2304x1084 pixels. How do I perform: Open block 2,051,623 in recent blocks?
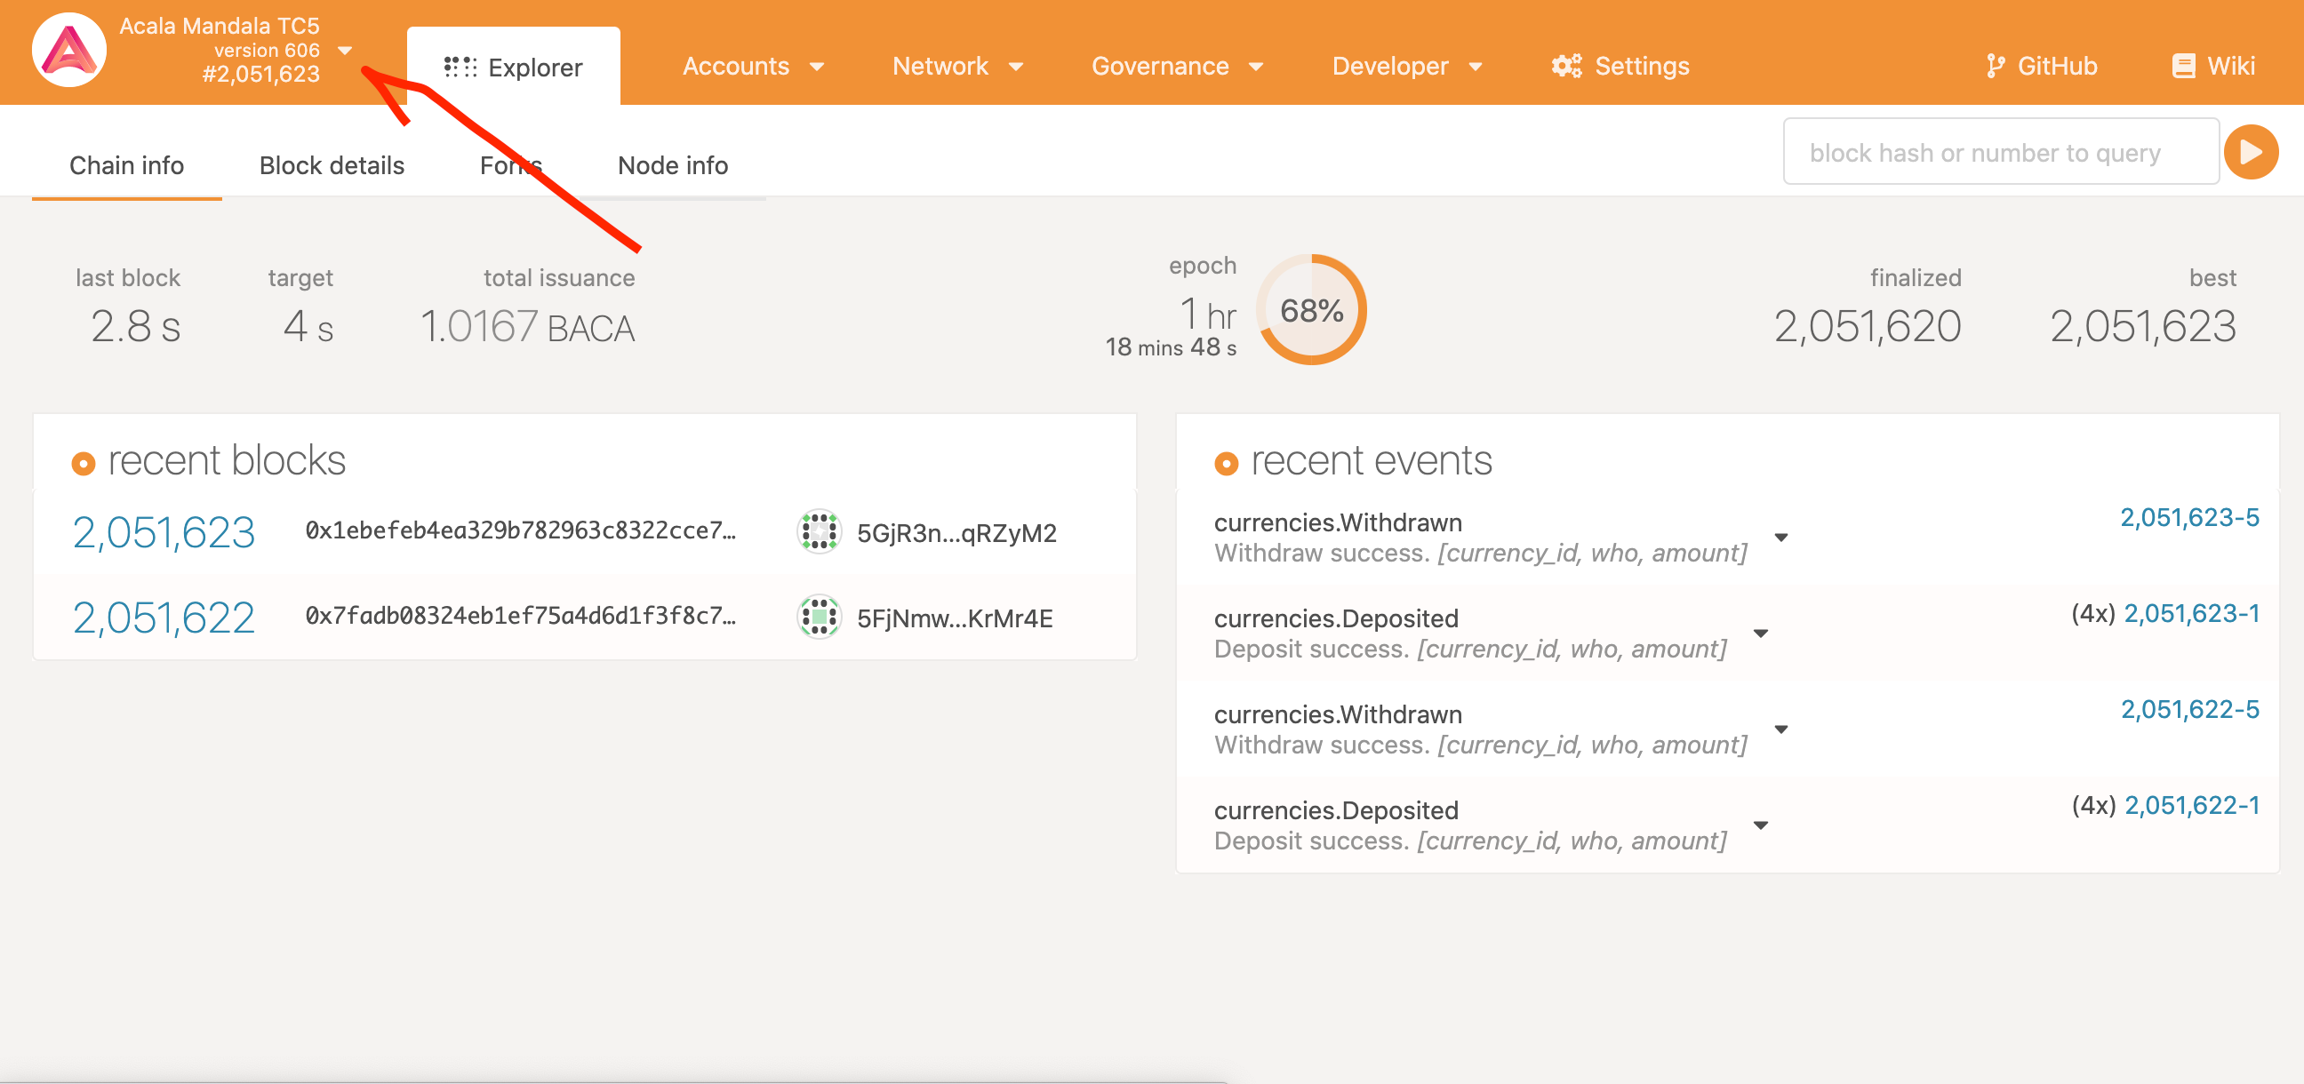[164, 532]
